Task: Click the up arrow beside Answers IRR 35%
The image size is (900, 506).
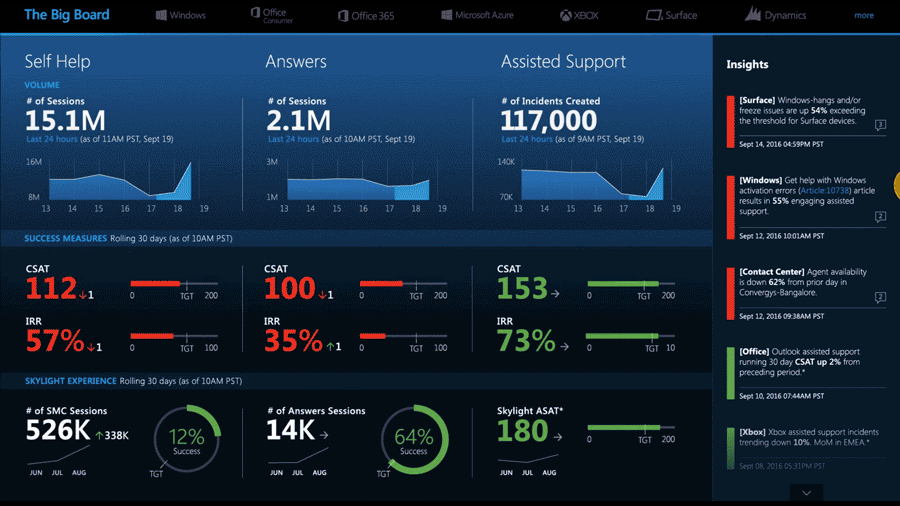Action: click(331, 347)
